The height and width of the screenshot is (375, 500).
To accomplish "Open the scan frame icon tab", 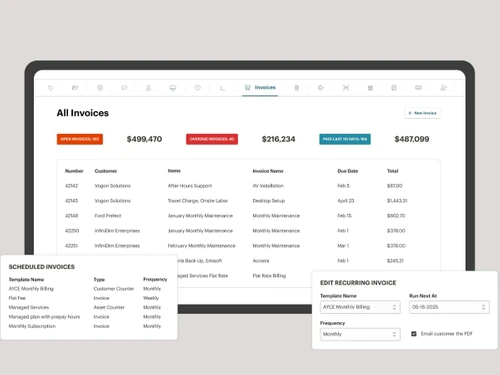I will tap(346, 88).
